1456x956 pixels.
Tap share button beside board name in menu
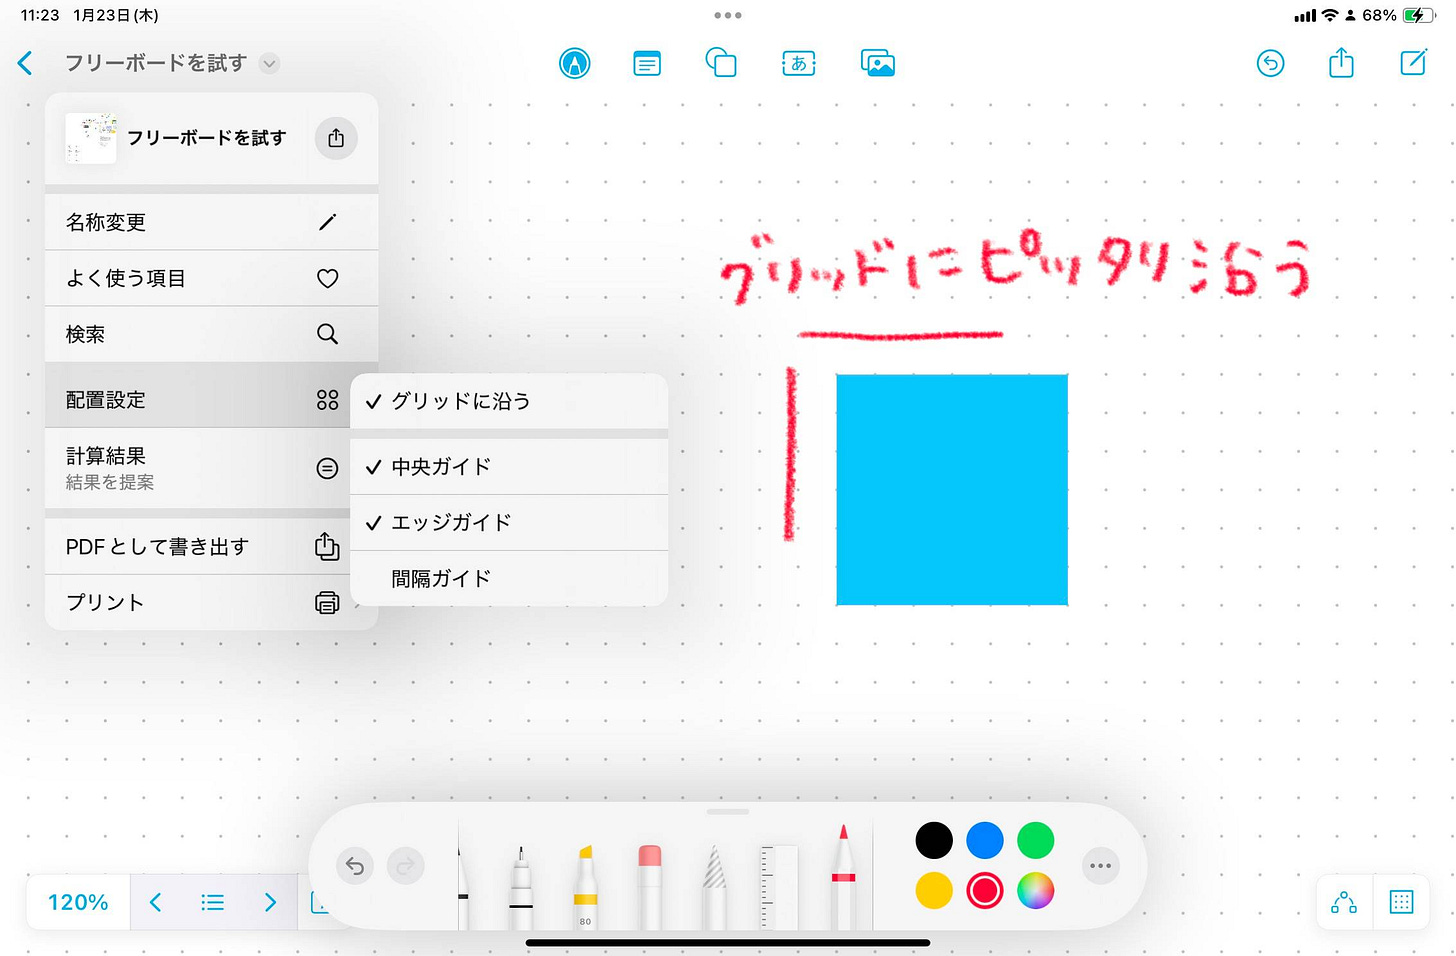[336, 138]
